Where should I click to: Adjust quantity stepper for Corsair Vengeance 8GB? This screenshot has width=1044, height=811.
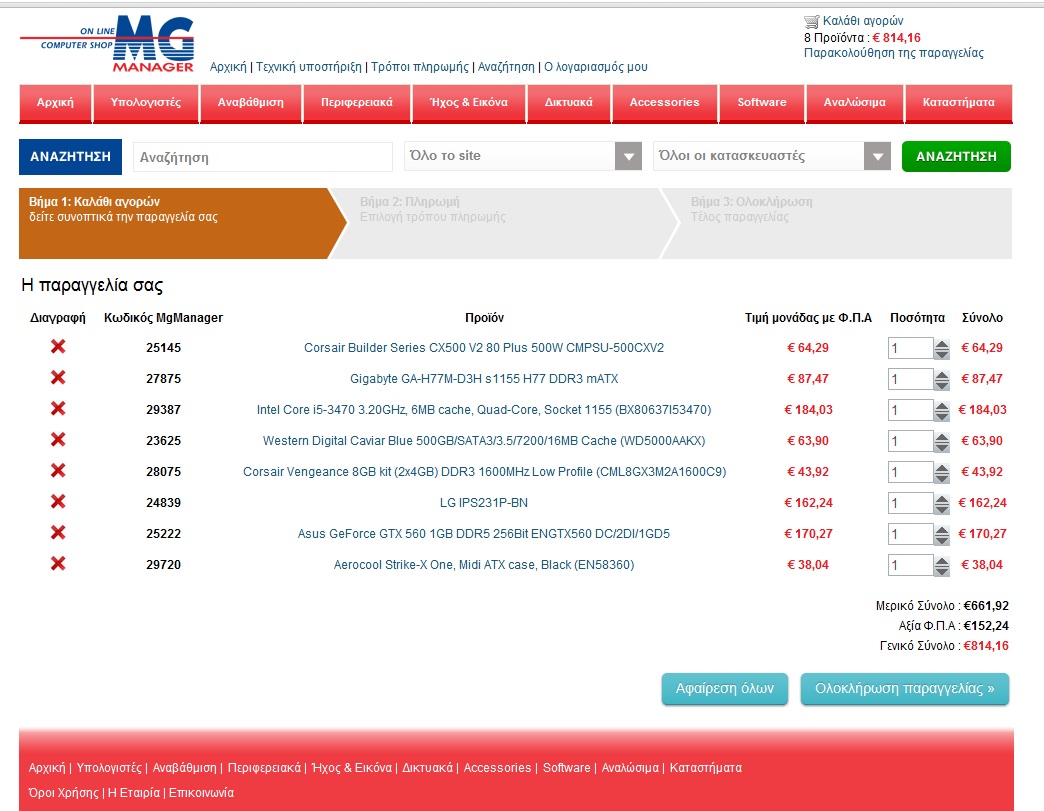(941, 472)
